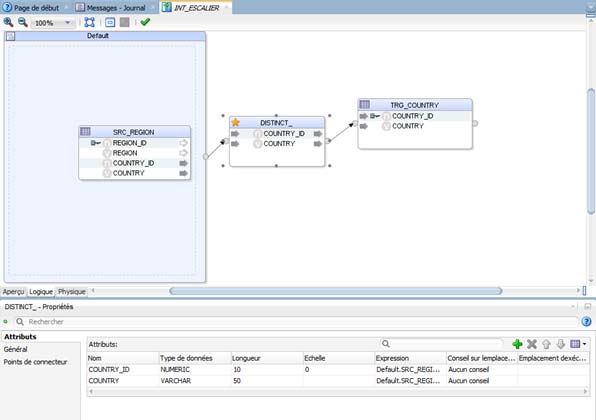The height and width of the screenshot is (420, 596).
Task: Delete attribute with X icon
Action: (x=531, y=344)
